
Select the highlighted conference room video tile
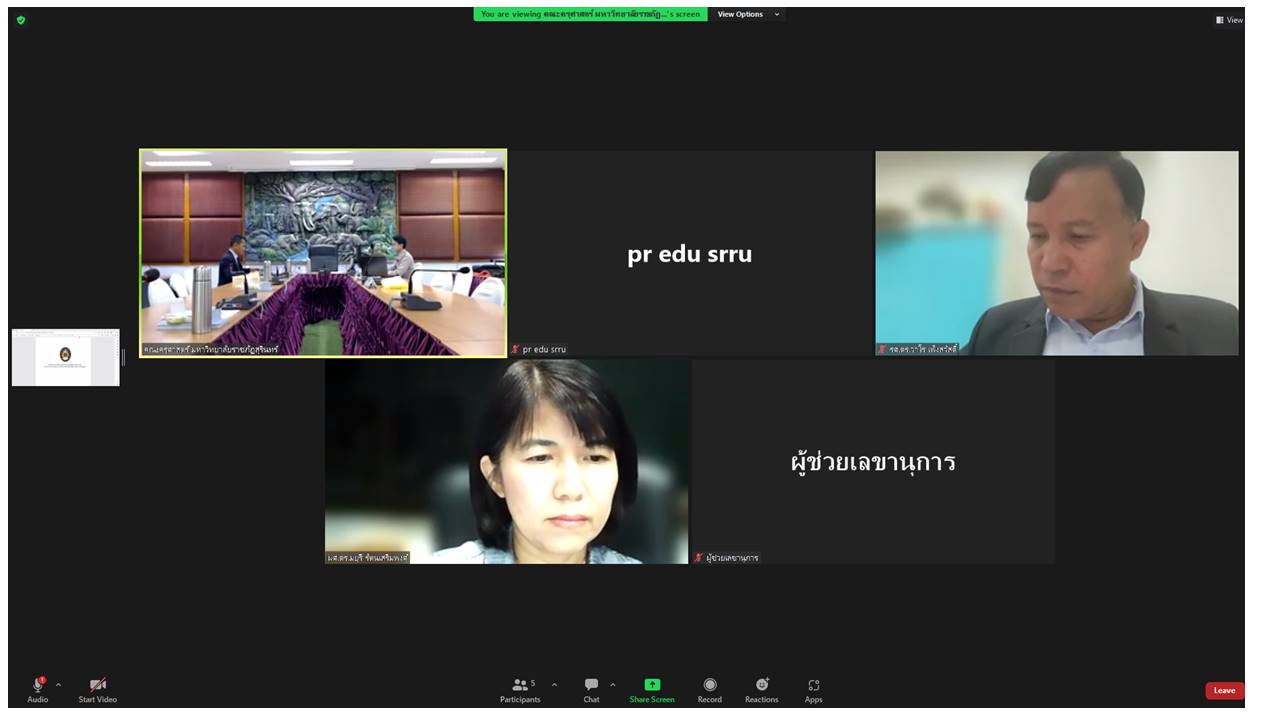coord(323,253)
